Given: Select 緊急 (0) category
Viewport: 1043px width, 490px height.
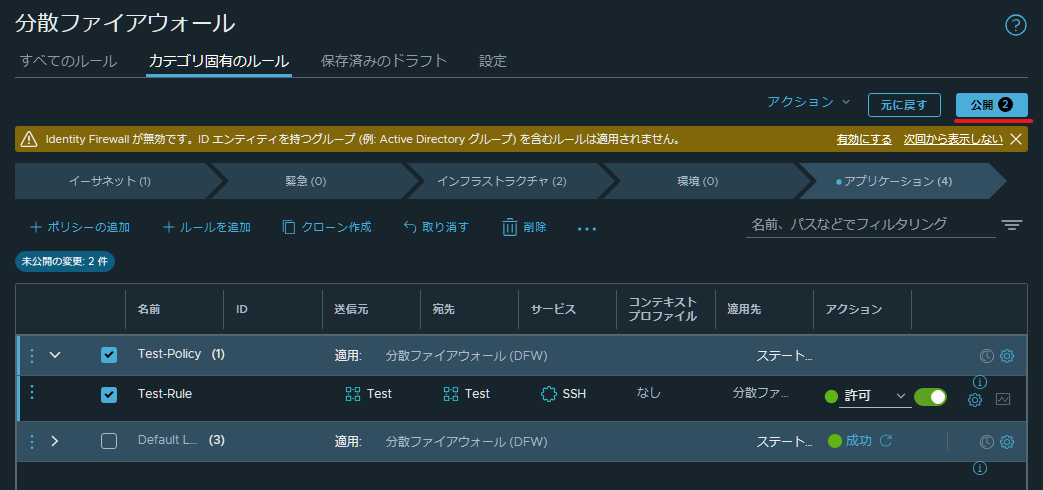Looking at the screenshot, I should click(x=306, y=181).
